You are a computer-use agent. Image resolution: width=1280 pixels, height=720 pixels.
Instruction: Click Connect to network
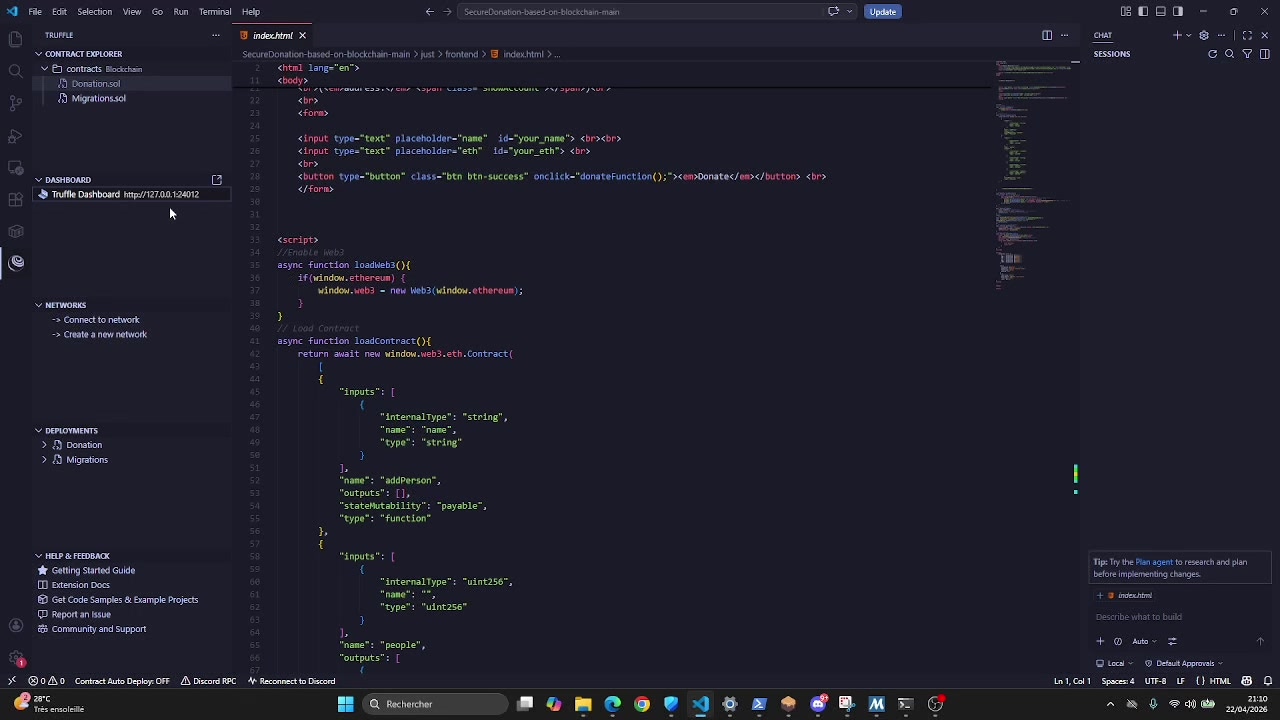pyautogui.click(x=101, y=320)
